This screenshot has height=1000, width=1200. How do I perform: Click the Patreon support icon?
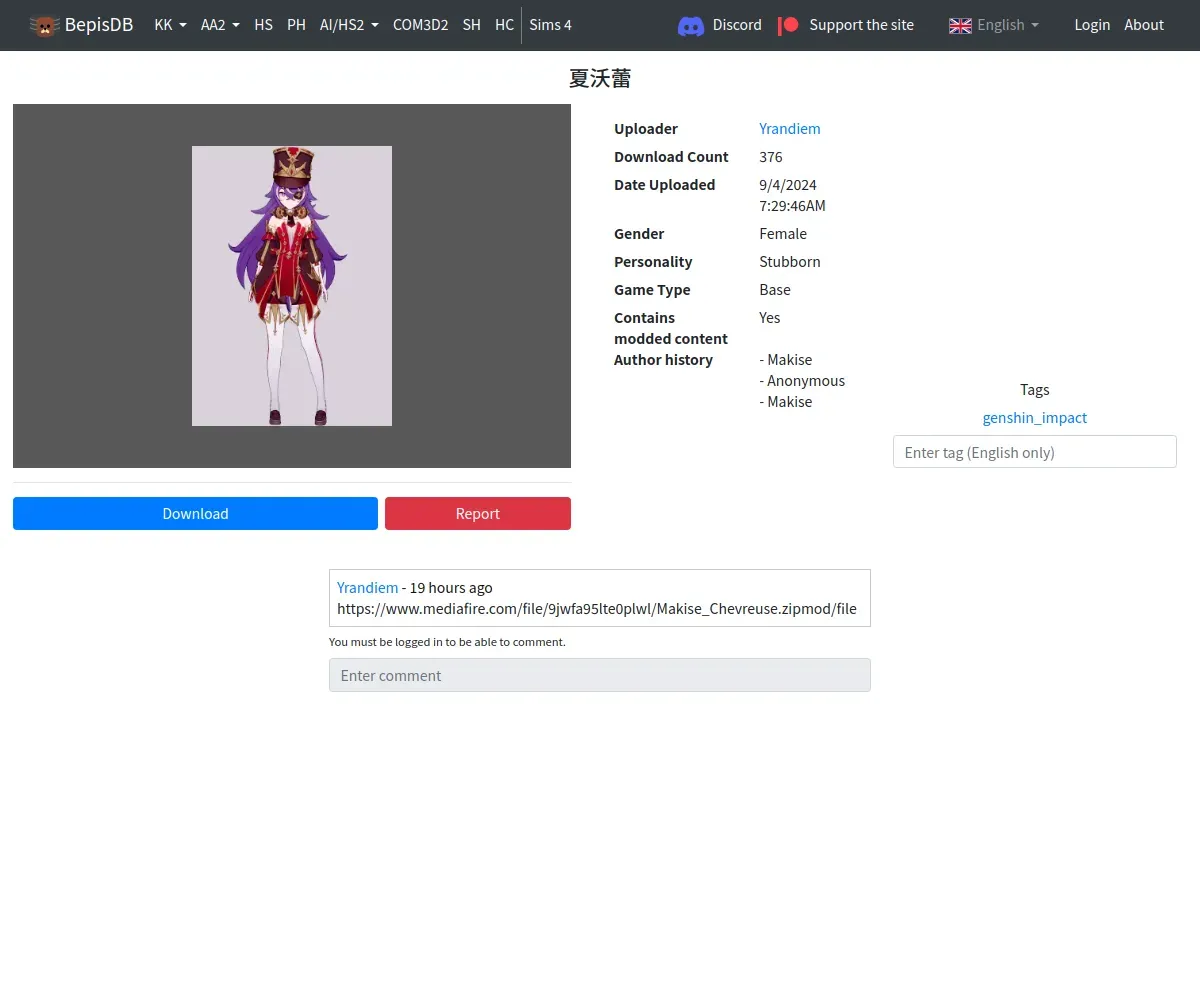(x=788, y=25)
